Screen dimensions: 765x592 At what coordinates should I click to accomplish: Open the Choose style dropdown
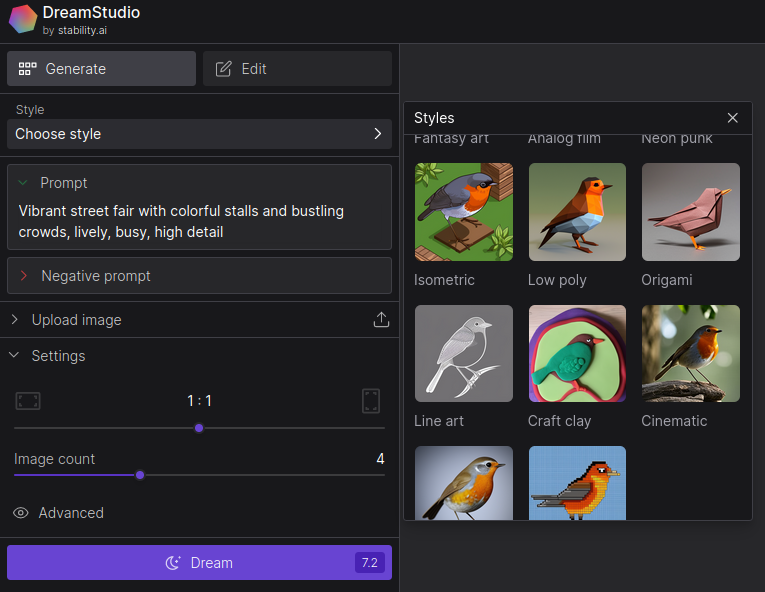tap(198, 134)
